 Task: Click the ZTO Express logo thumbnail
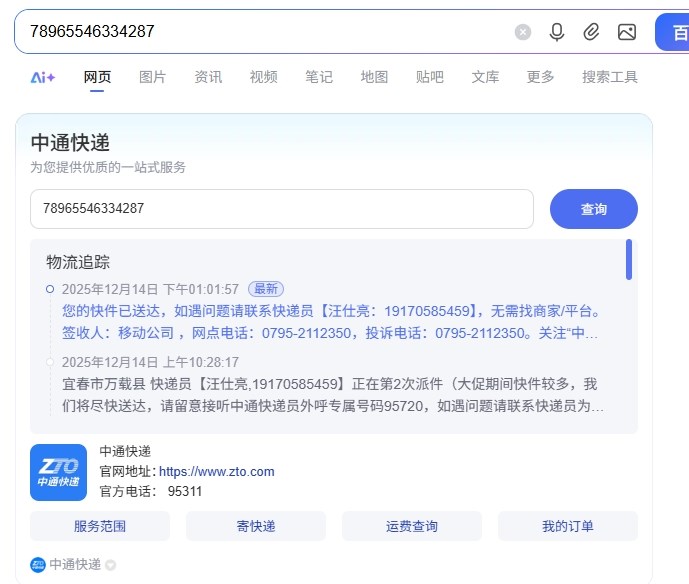[58, 472]
